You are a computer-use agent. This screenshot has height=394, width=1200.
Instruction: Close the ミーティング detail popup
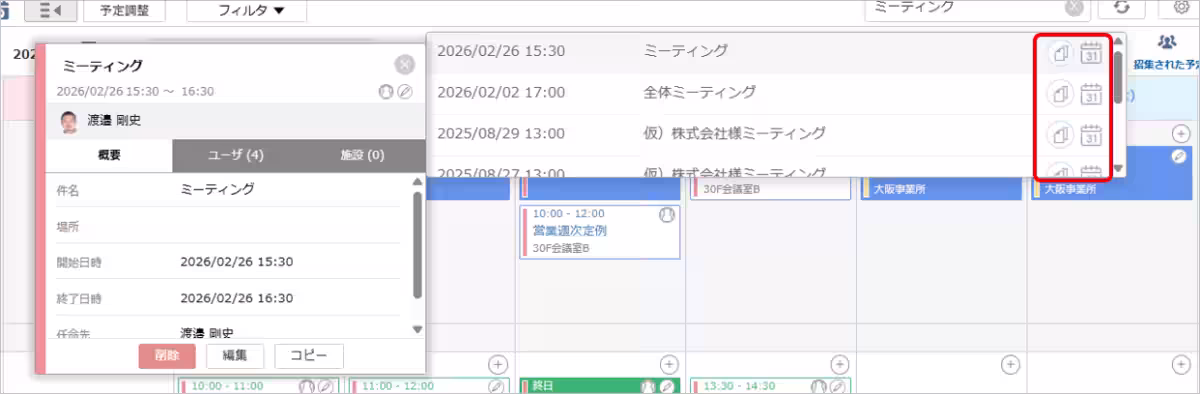point(404,65)
